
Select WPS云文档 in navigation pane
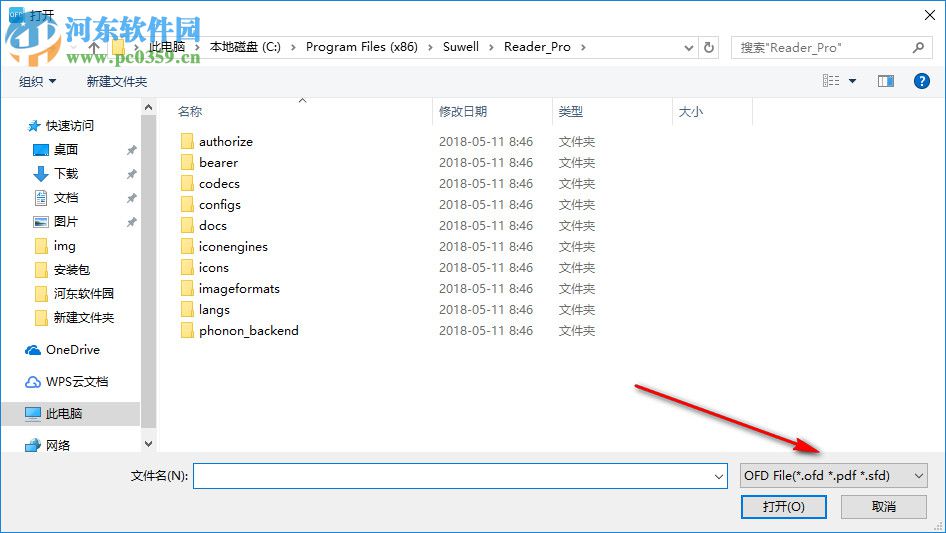(x=77, y=381)
